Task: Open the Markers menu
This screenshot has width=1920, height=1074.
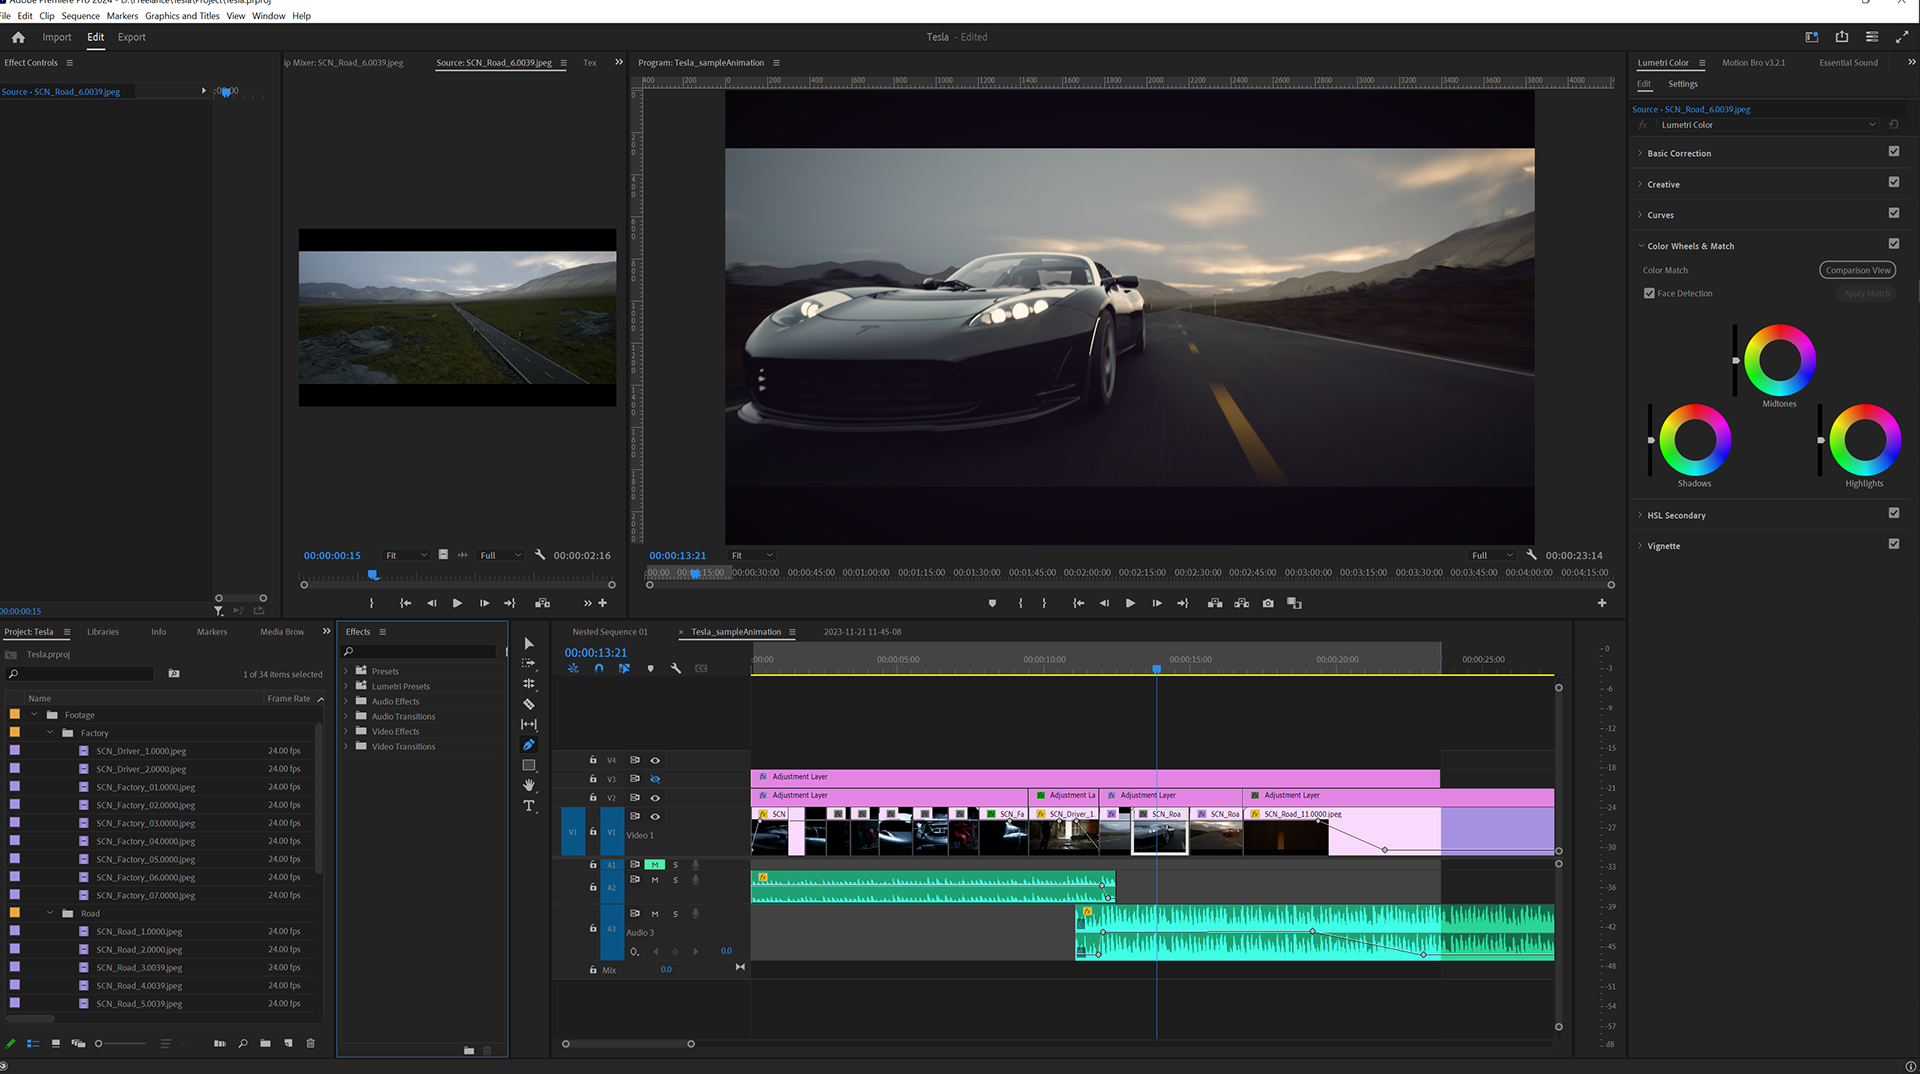Action: [x=122, y=16]
